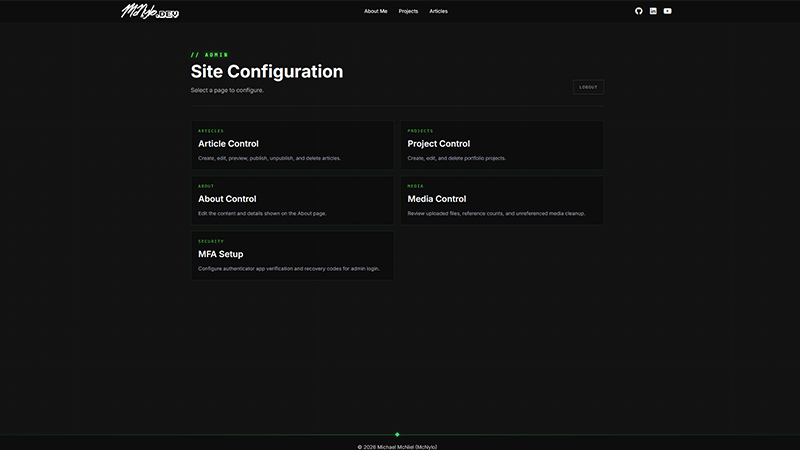Open the GitHub icon link
Image resolution: width=800 pixels, height=450 pixels.
tap(638, 11)
